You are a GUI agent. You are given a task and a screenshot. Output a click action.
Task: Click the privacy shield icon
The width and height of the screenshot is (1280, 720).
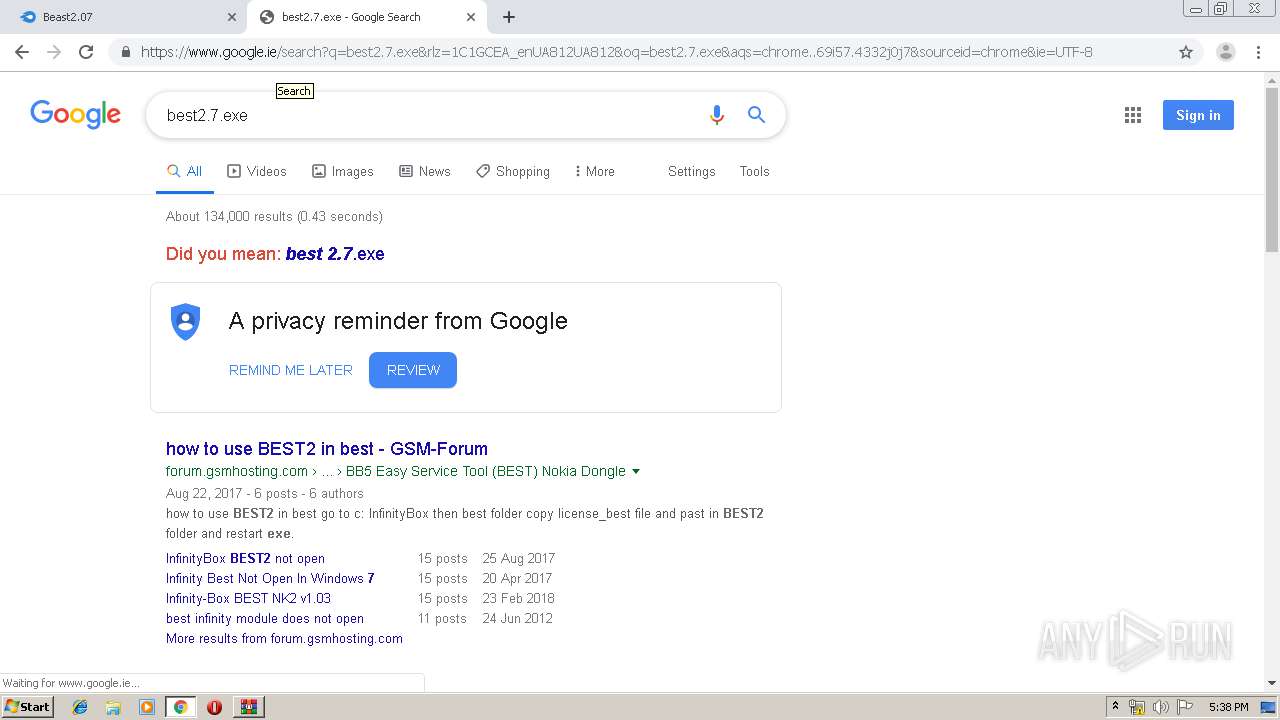(185, 321)
